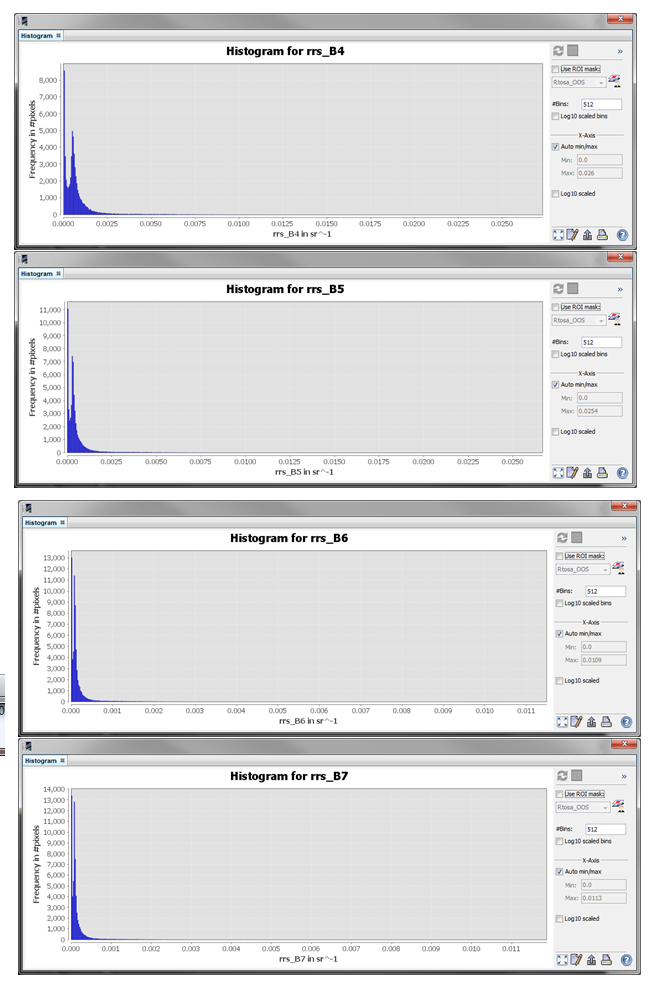Print the rrs_B4 histogram chart
This screenshot has height=988, width=656.
603,235
